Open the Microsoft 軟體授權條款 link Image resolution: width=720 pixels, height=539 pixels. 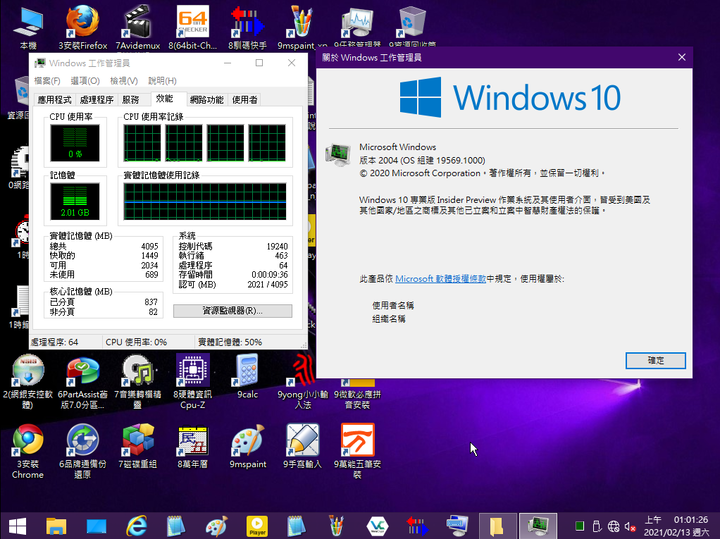point(440,279)
